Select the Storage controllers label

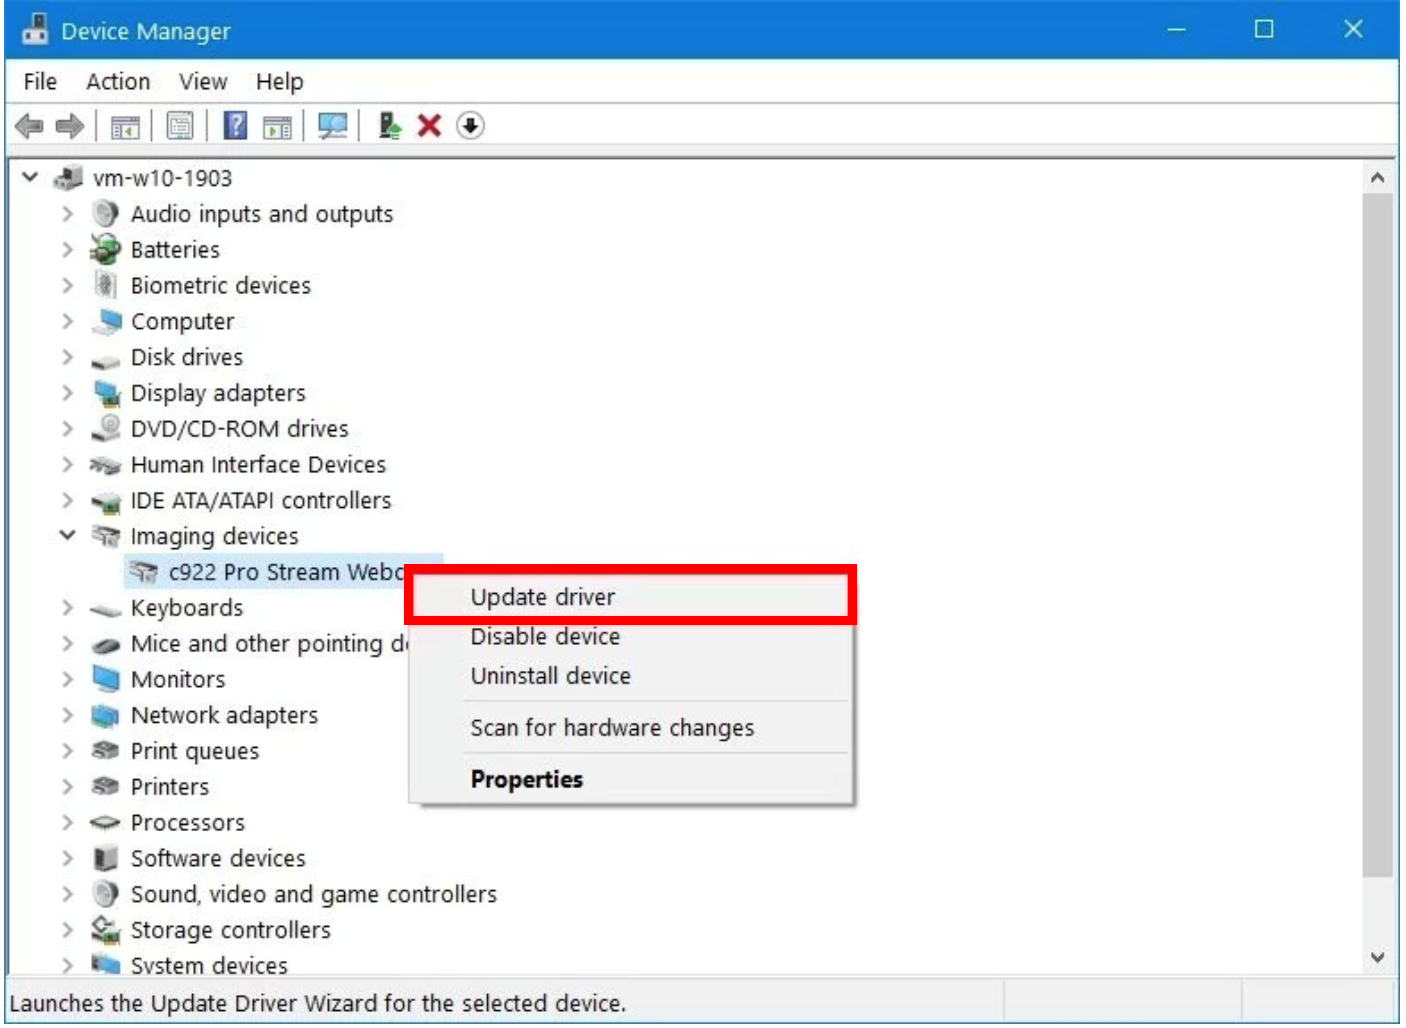coord(231,930)
